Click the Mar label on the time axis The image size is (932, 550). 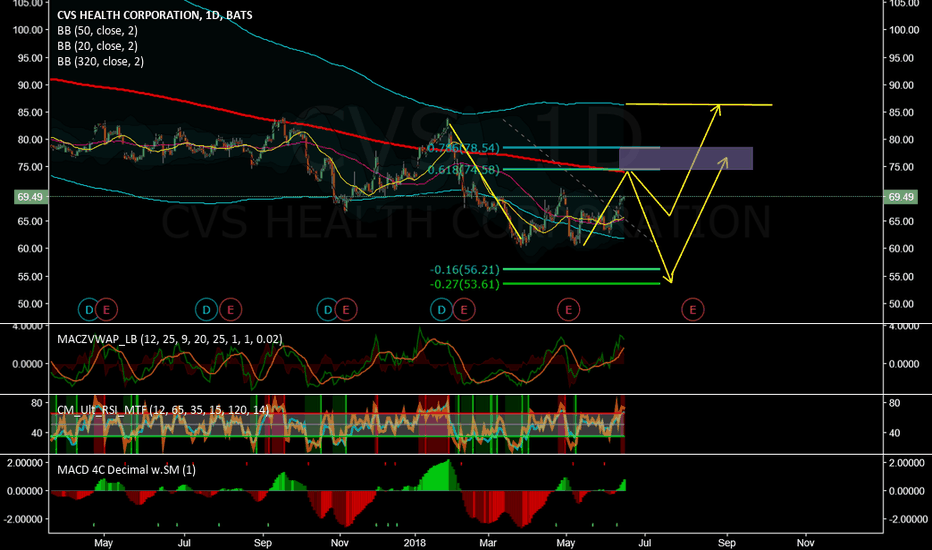tap(488, 542)
